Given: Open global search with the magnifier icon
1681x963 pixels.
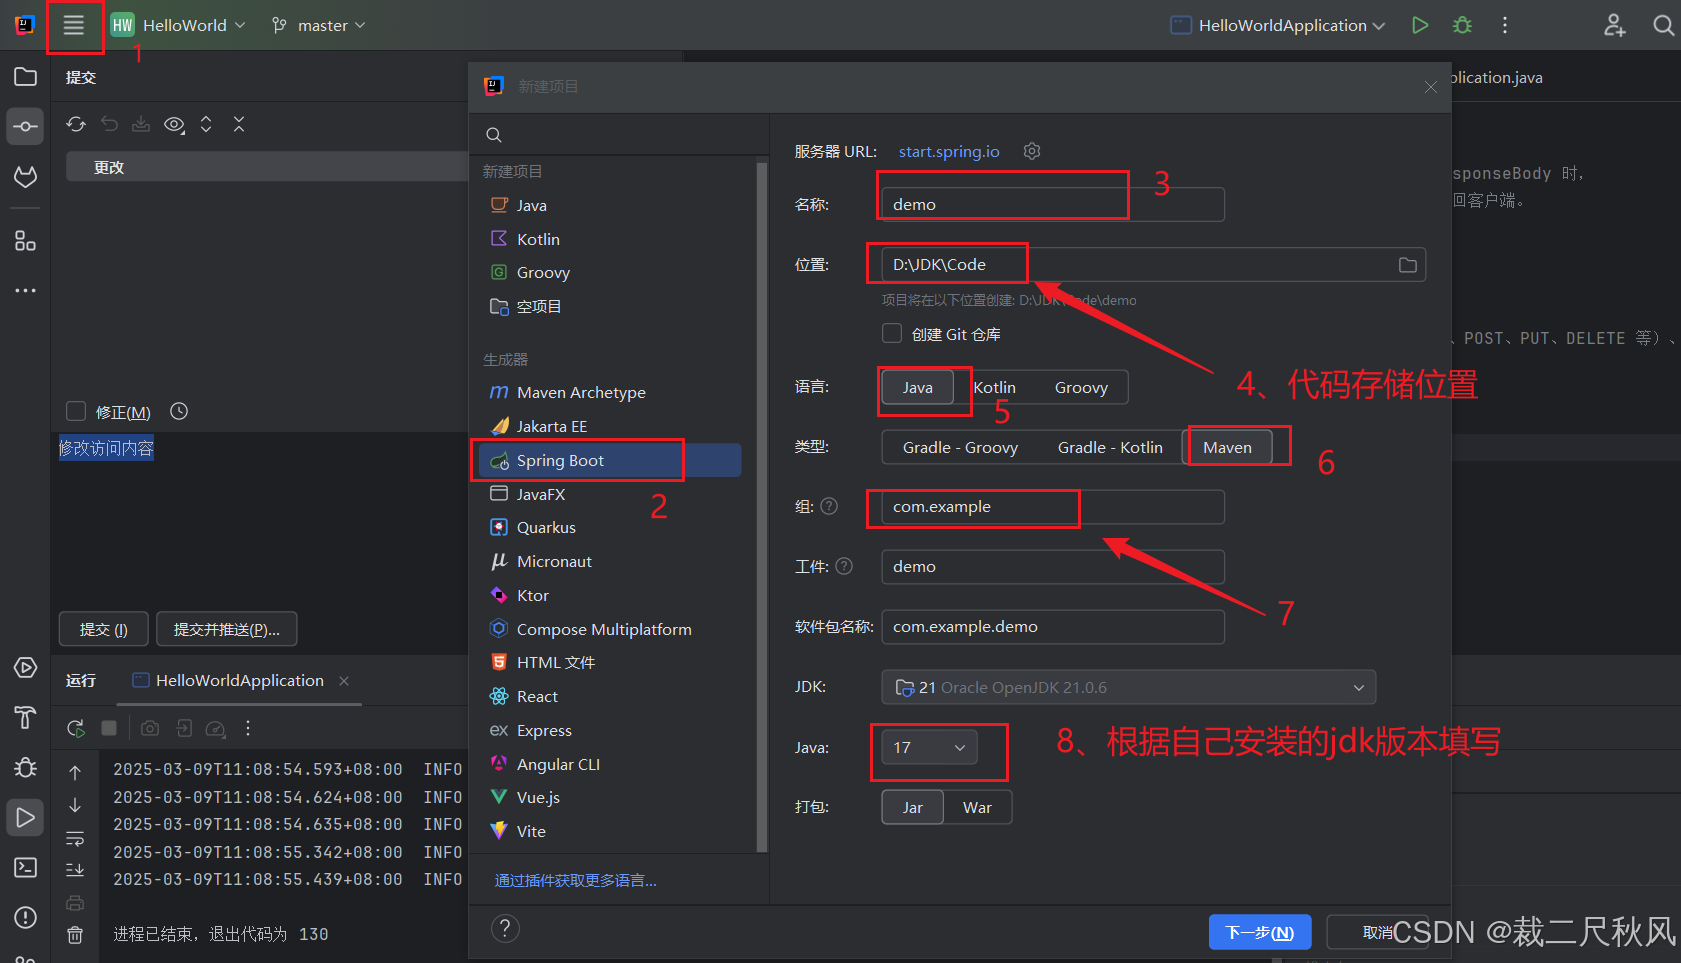Looking at the screenshot, I should 1664,25.
